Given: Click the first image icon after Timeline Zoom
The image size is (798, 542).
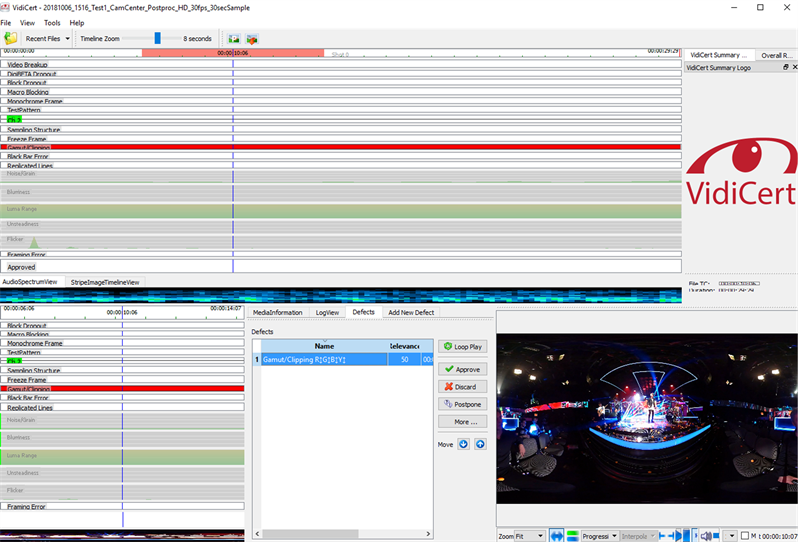Looking at the screenshot, I should coord(233,39).
